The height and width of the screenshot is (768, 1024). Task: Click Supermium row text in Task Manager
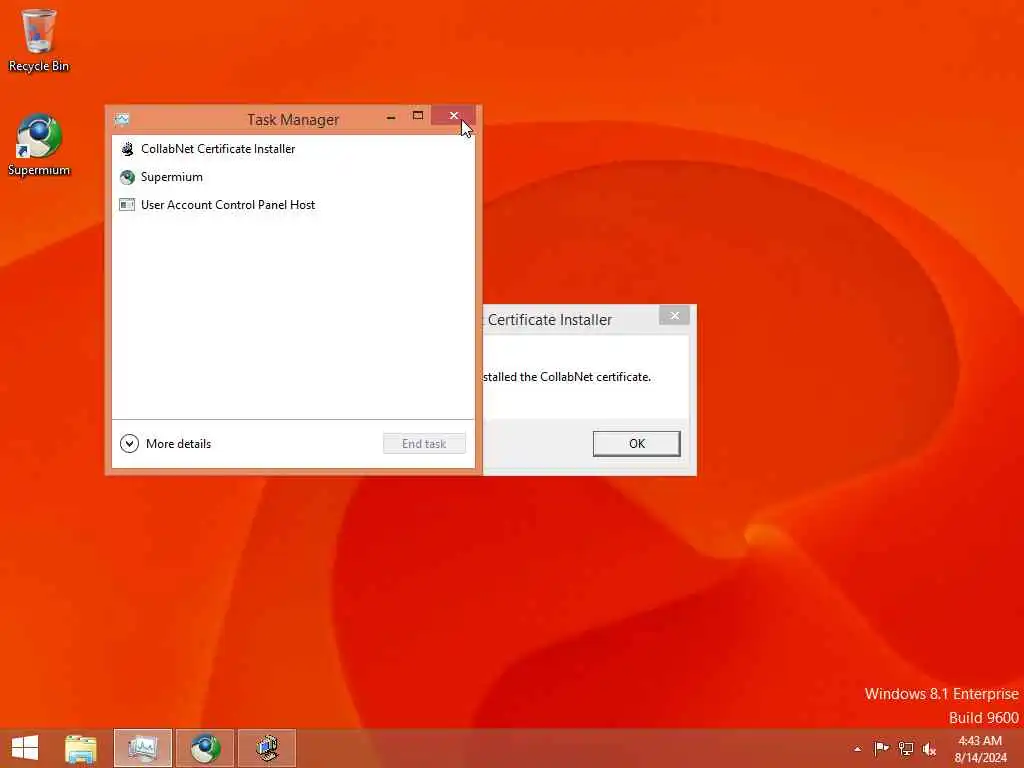click(x=172, y=177)
